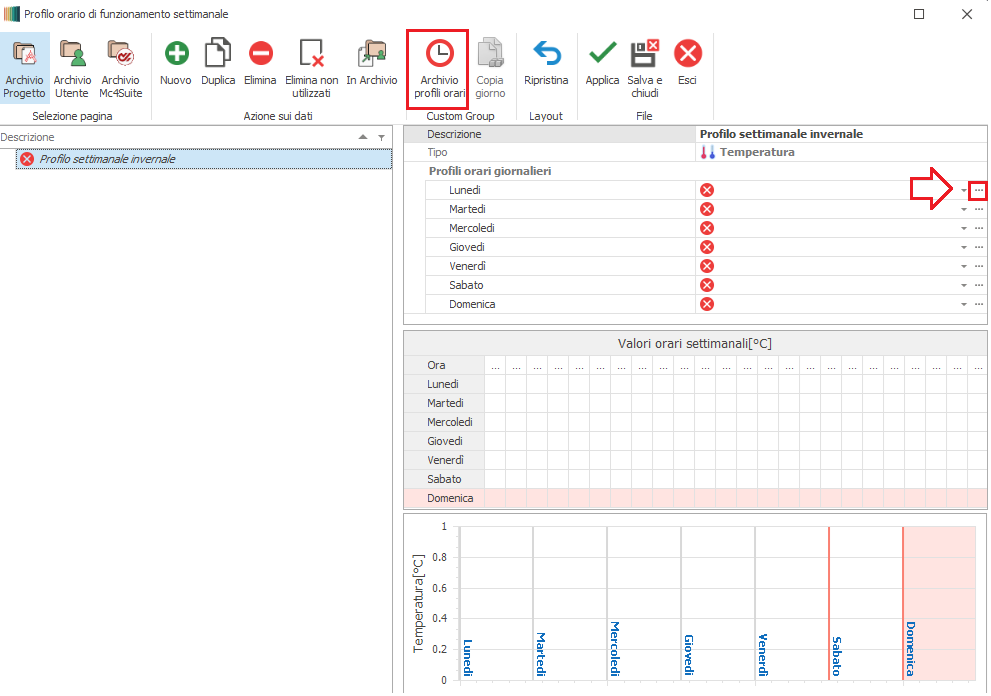Apply changes with Applica
Viewport: 991px width, 696px height.
(602, 64)
